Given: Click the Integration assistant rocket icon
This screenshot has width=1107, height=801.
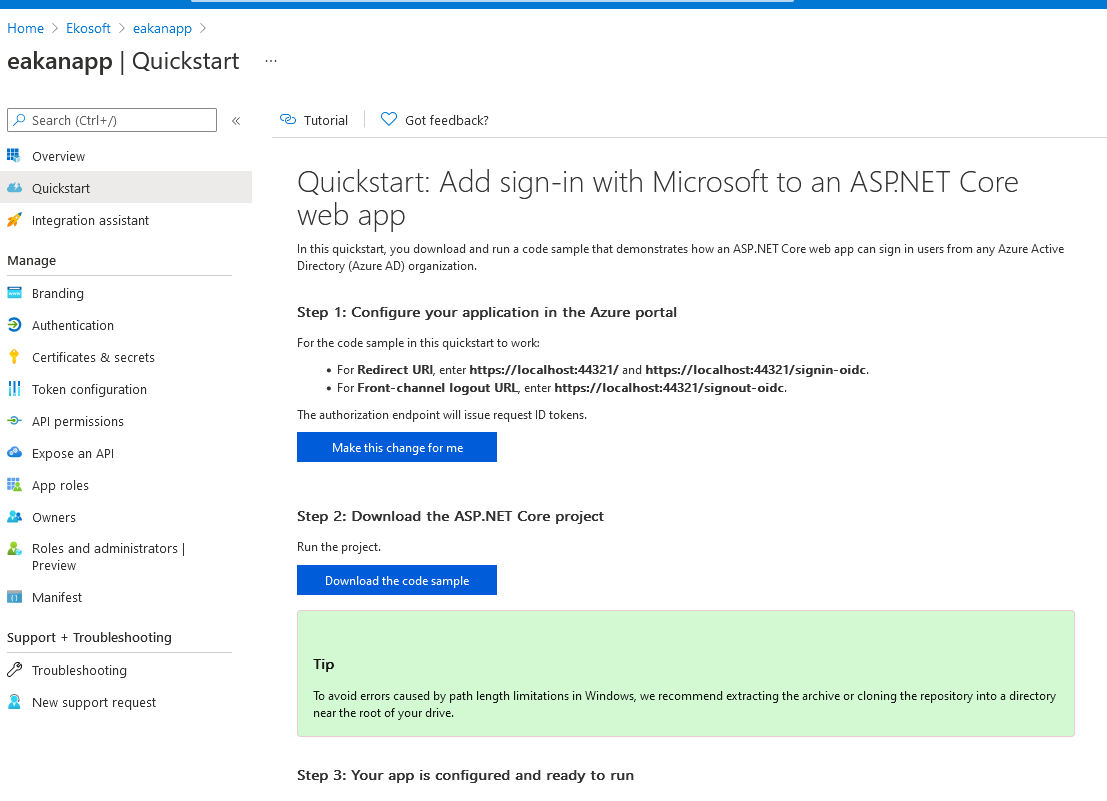Looking at the screenshot, I should [14, 220].
